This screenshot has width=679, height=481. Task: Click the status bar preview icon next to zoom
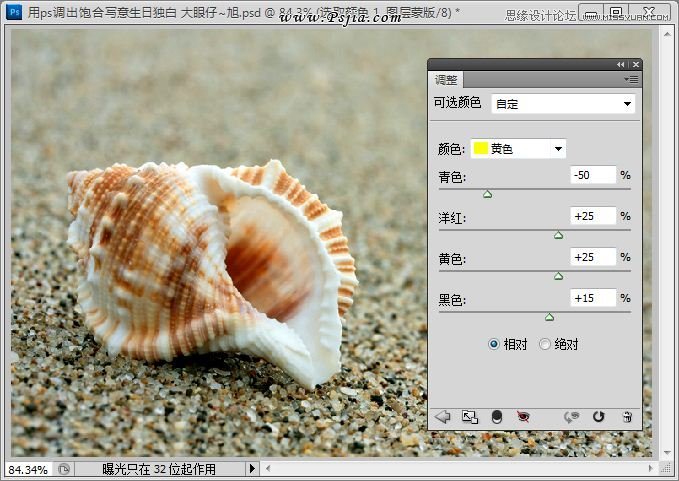tap(64, 470)
